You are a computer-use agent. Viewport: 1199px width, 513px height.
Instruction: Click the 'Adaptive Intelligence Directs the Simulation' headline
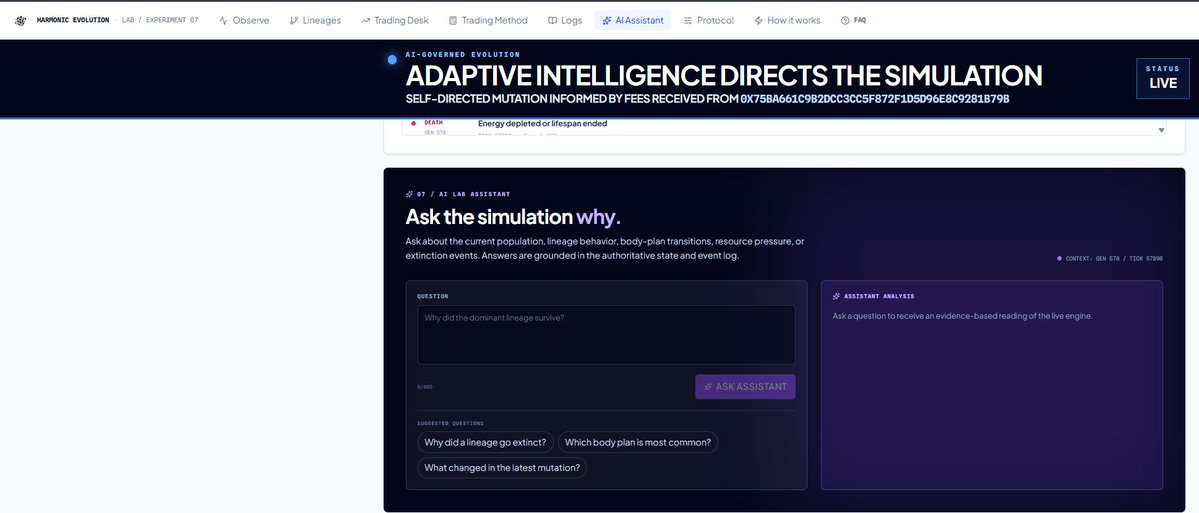[723, 76]
